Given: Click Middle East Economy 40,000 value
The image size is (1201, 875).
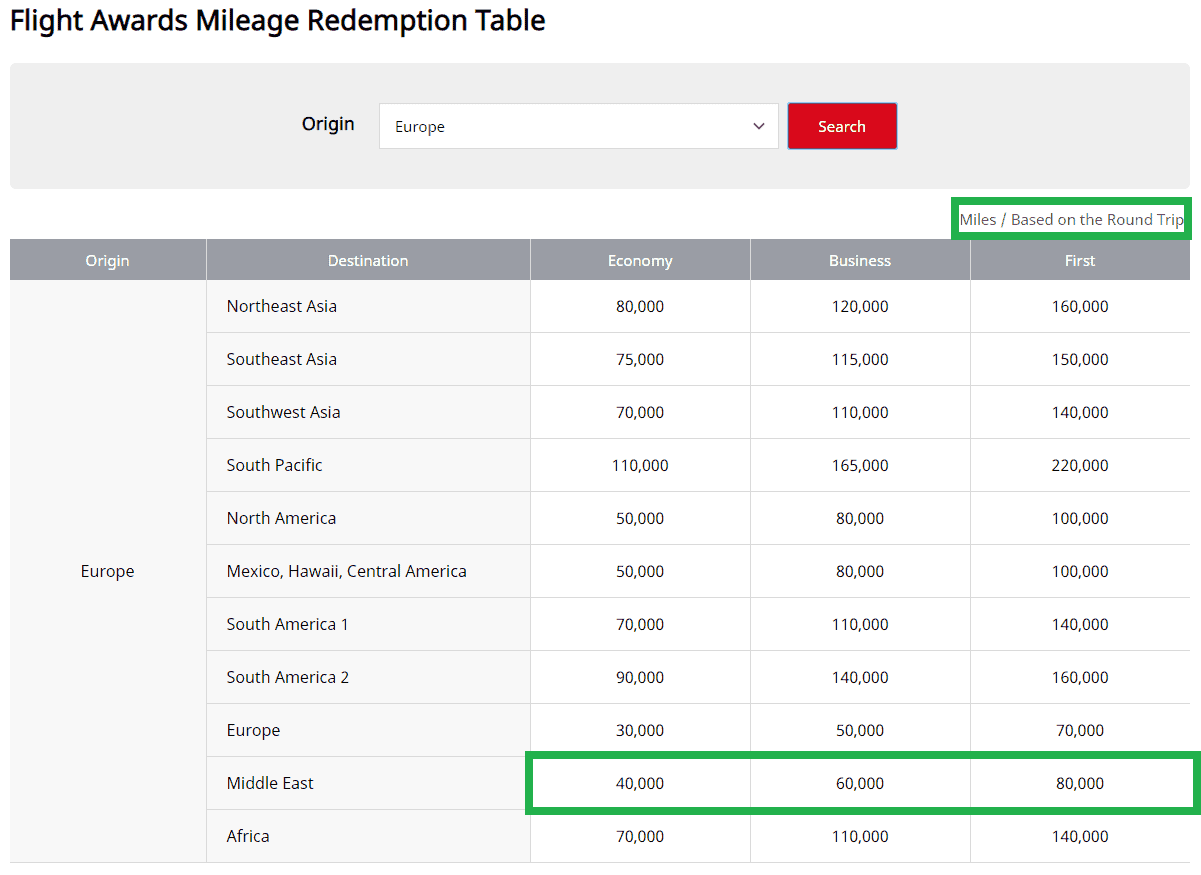Looking at the screenshot, I should point(640,783).
